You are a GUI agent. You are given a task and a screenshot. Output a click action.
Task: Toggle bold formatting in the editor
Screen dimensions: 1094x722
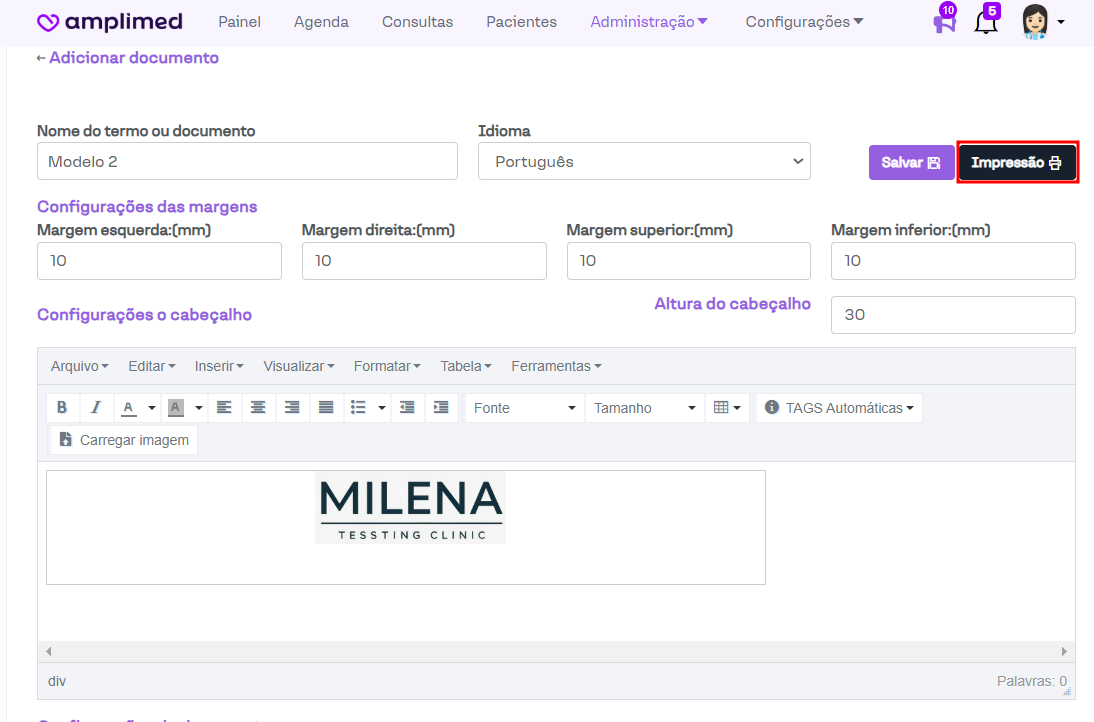click(x=62, y=408)
